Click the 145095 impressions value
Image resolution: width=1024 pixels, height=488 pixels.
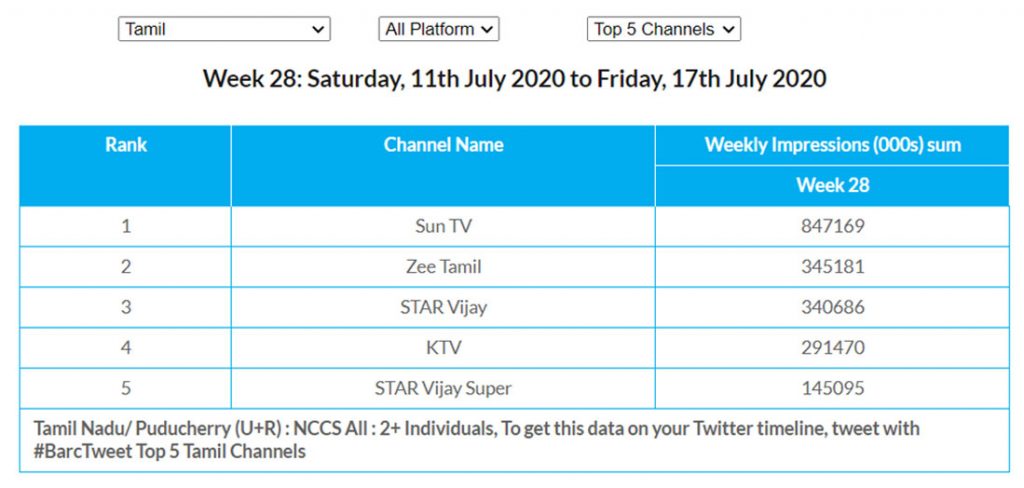point(832,388)
